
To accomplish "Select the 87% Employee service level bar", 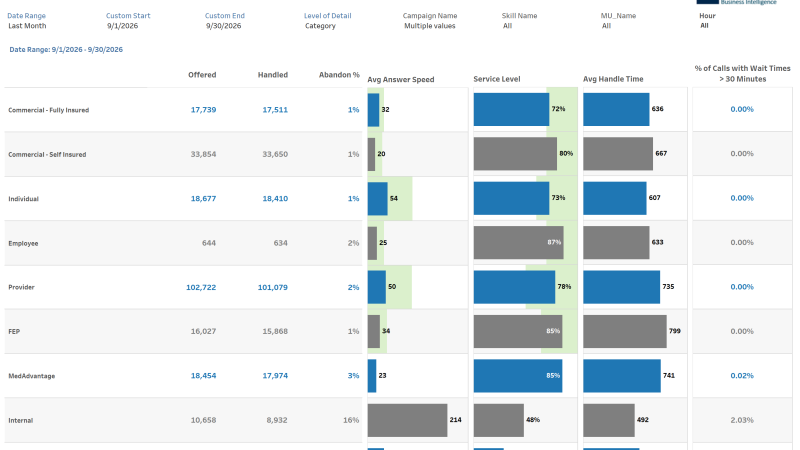I will (x=518, y=242).
